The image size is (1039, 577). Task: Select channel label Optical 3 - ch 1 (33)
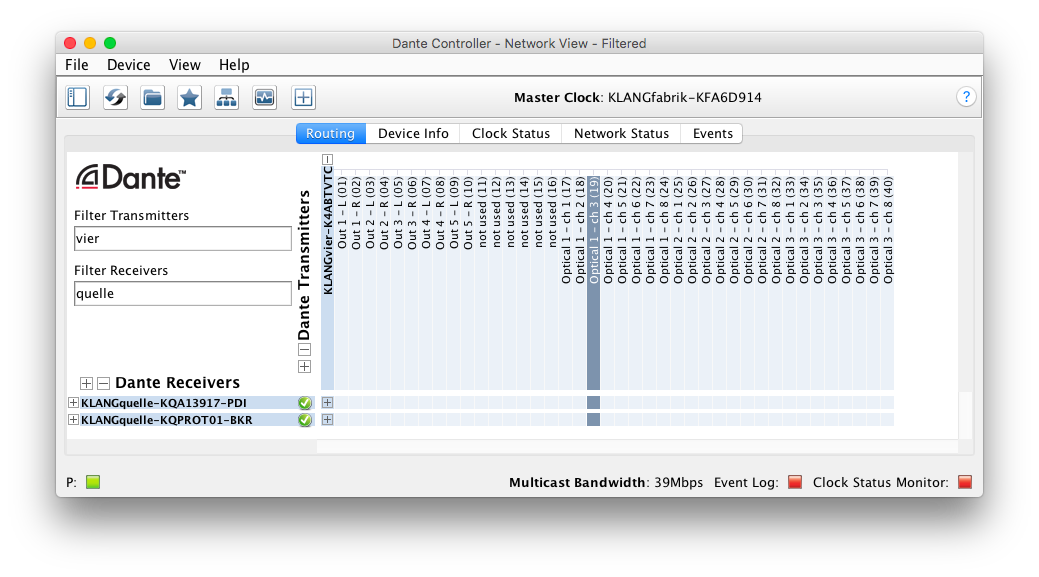click(x=790, y=231)
